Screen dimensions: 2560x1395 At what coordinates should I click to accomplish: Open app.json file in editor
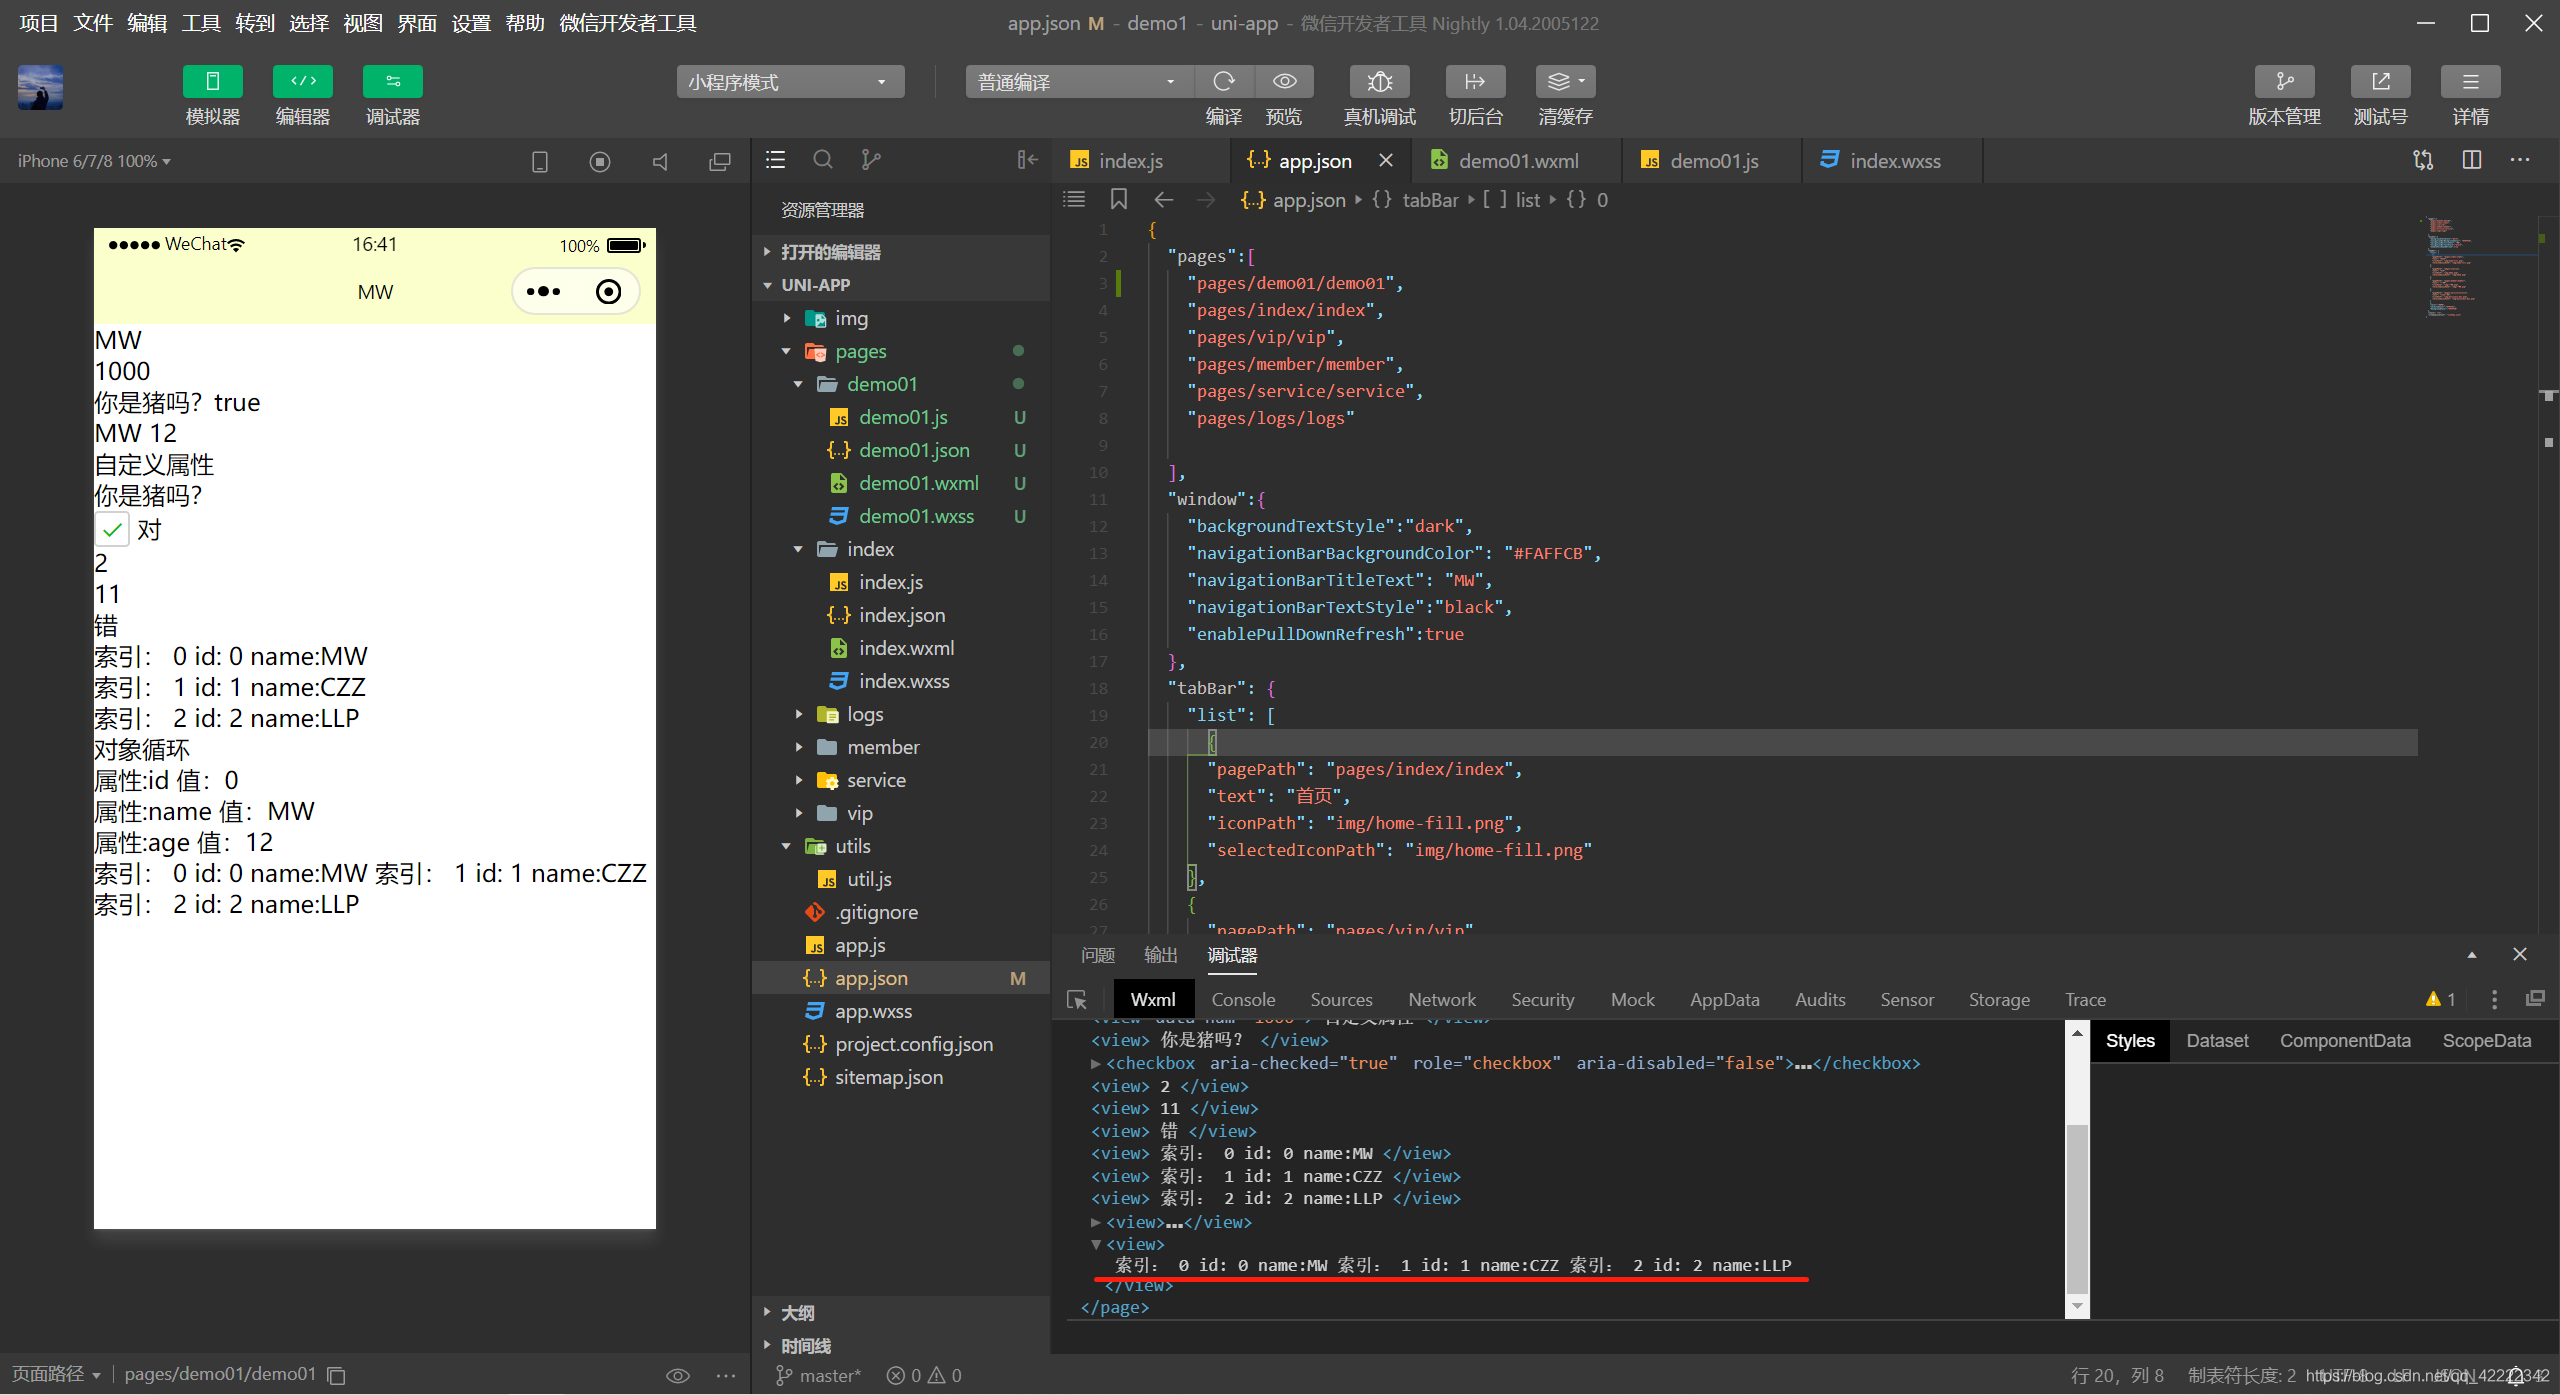tap(872, 978)
